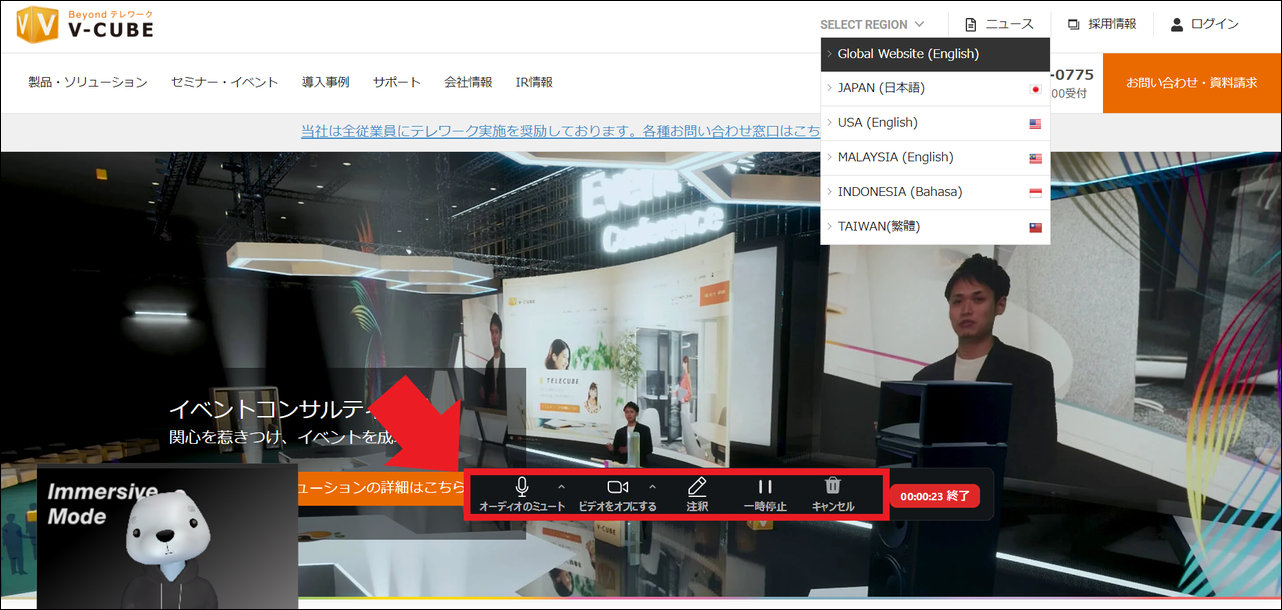Choose Global Website (English)
Screen dimensions: 1282x610
(935, 54)
